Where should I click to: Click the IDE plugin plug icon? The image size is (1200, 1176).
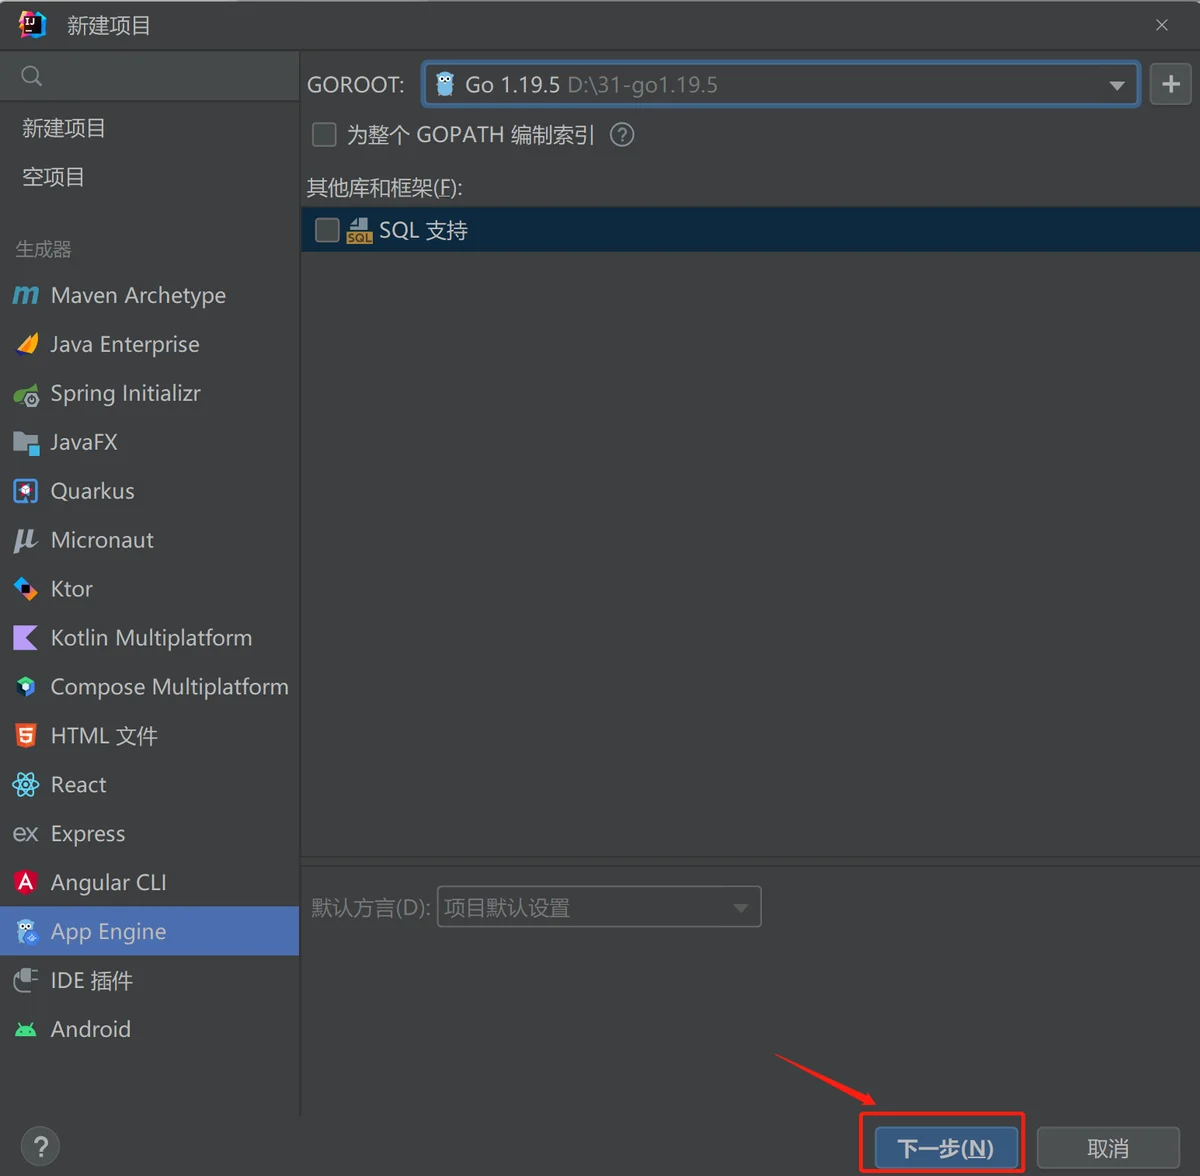[x=26, y=980]
